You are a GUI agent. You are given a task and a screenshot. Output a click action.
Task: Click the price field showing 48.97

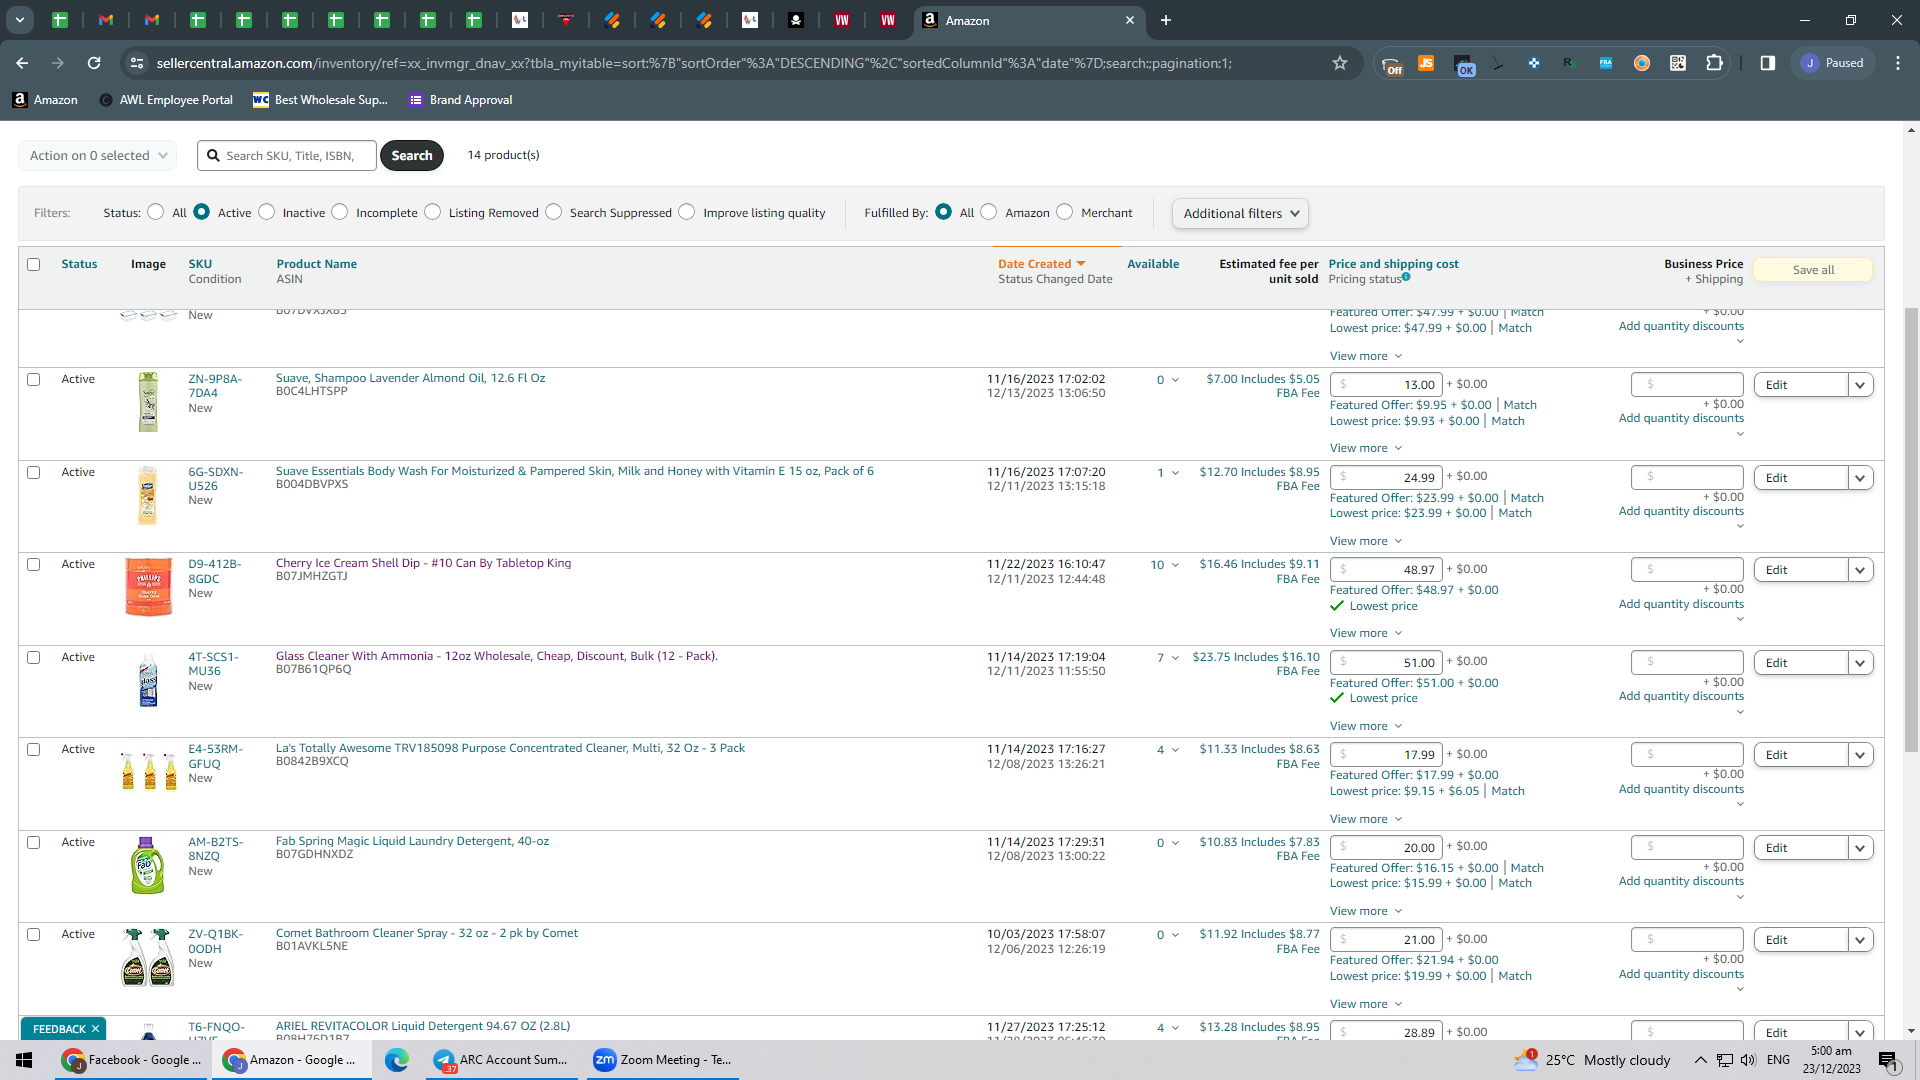[x=1386, y=570]
